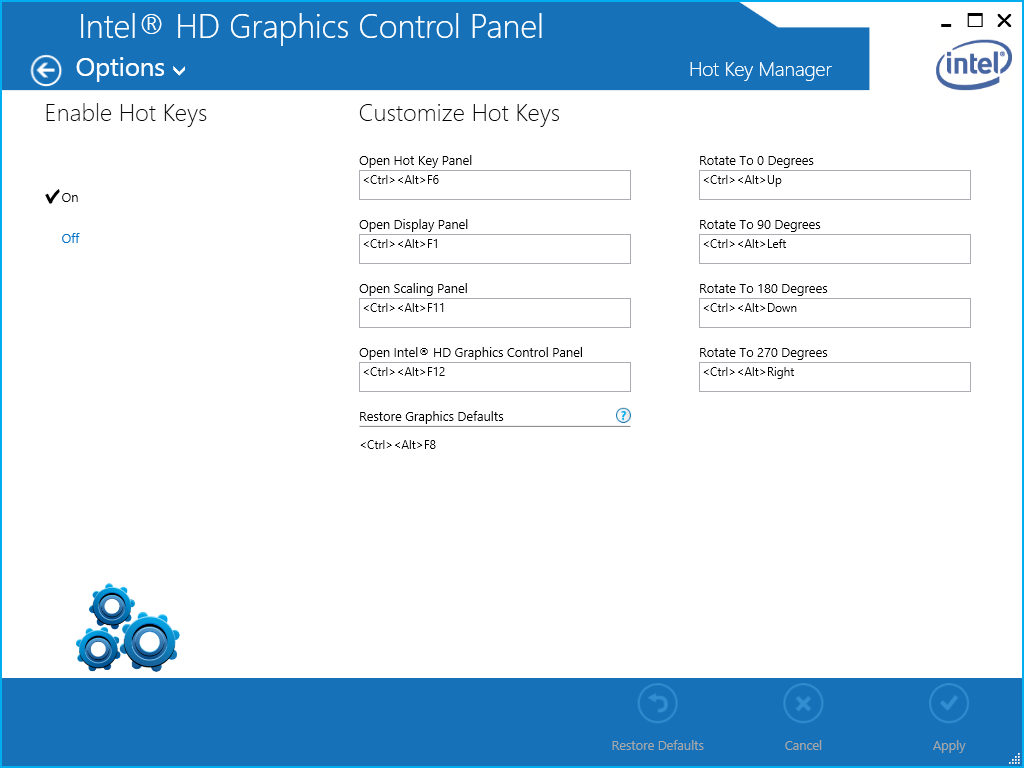Select On to enable hot keys
This screenshot has height=768, width=1024.
point(63,197)
